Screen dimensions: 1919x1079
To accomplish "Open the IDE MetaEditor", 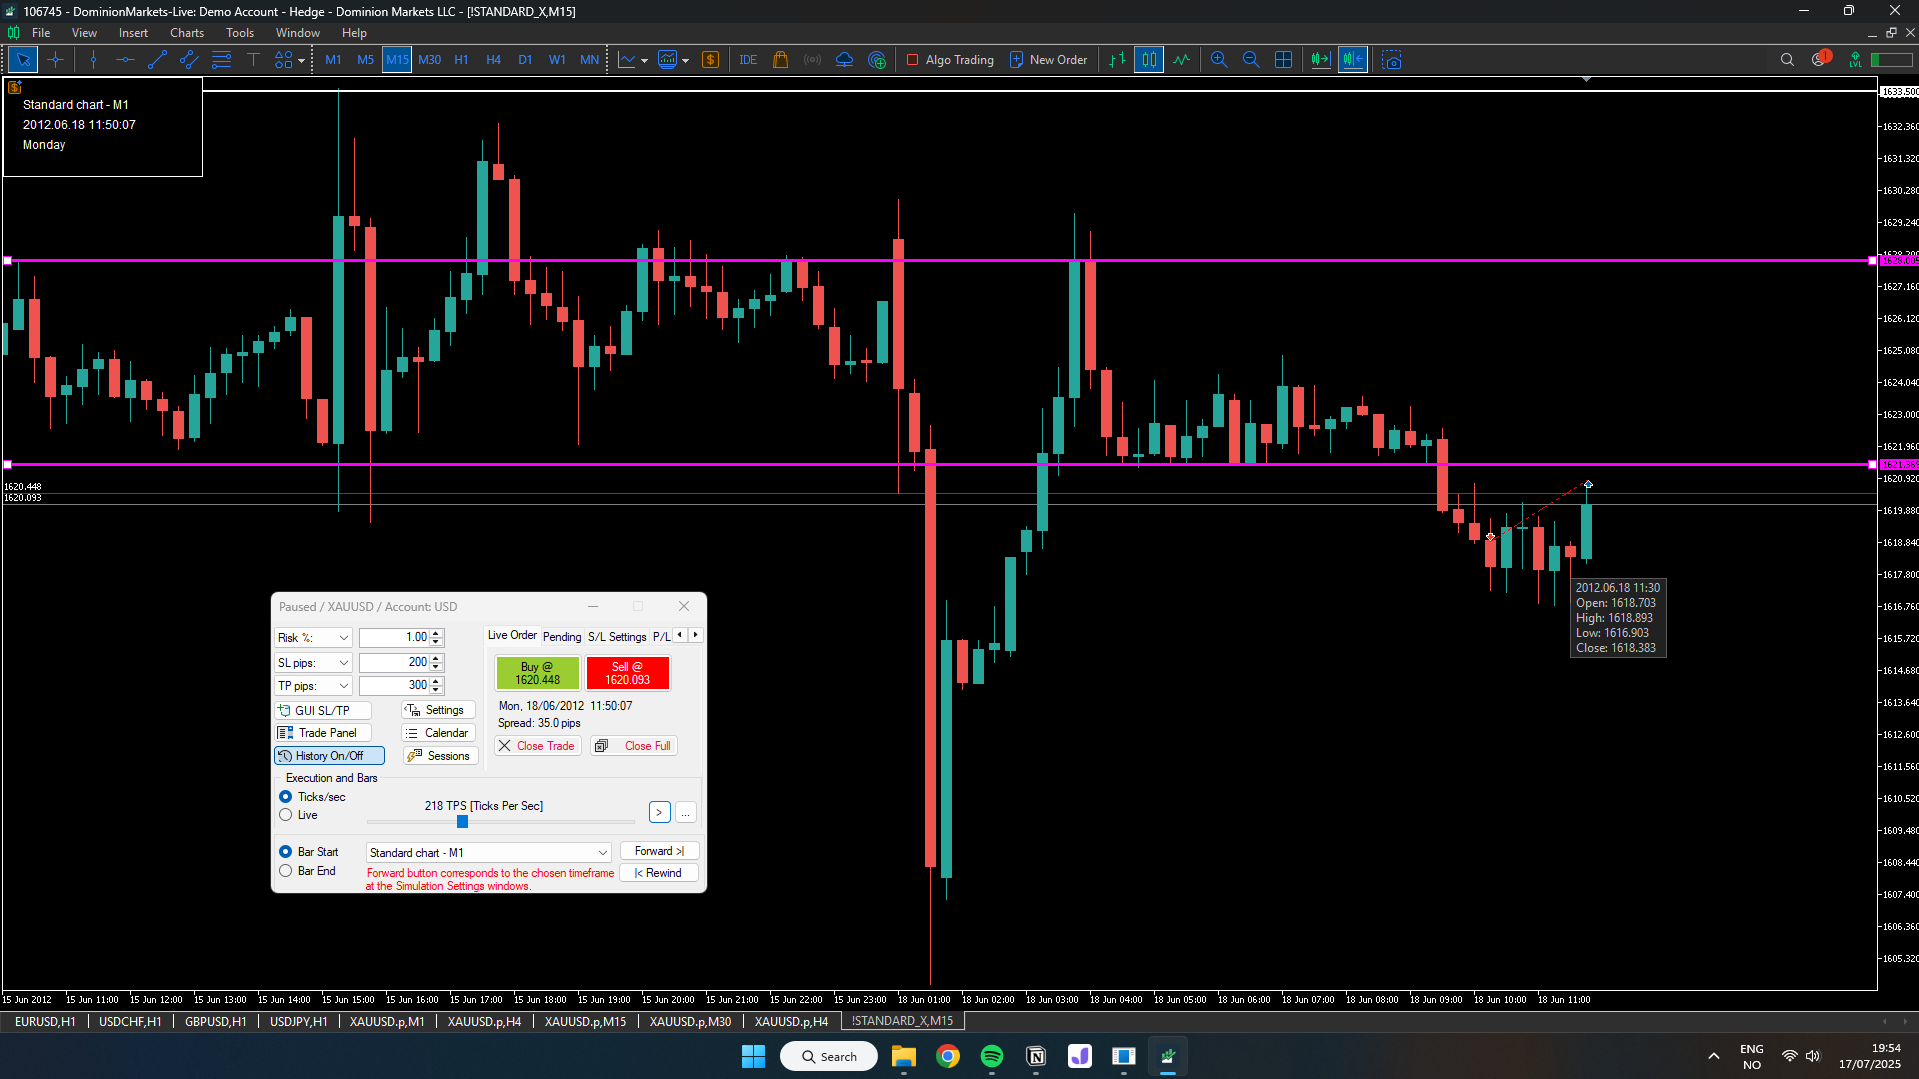I will [748, 60].
